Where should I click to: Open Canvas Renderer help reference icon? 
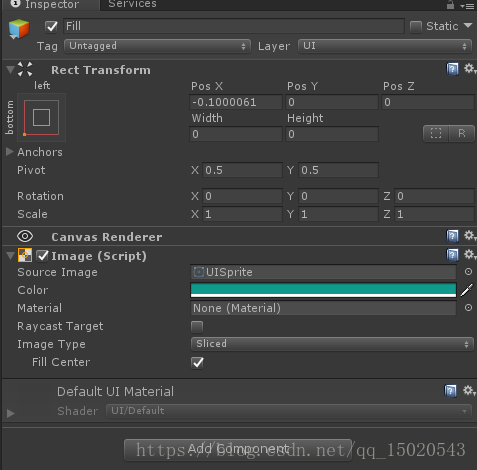pyautogui.click(x=452, y=236)
